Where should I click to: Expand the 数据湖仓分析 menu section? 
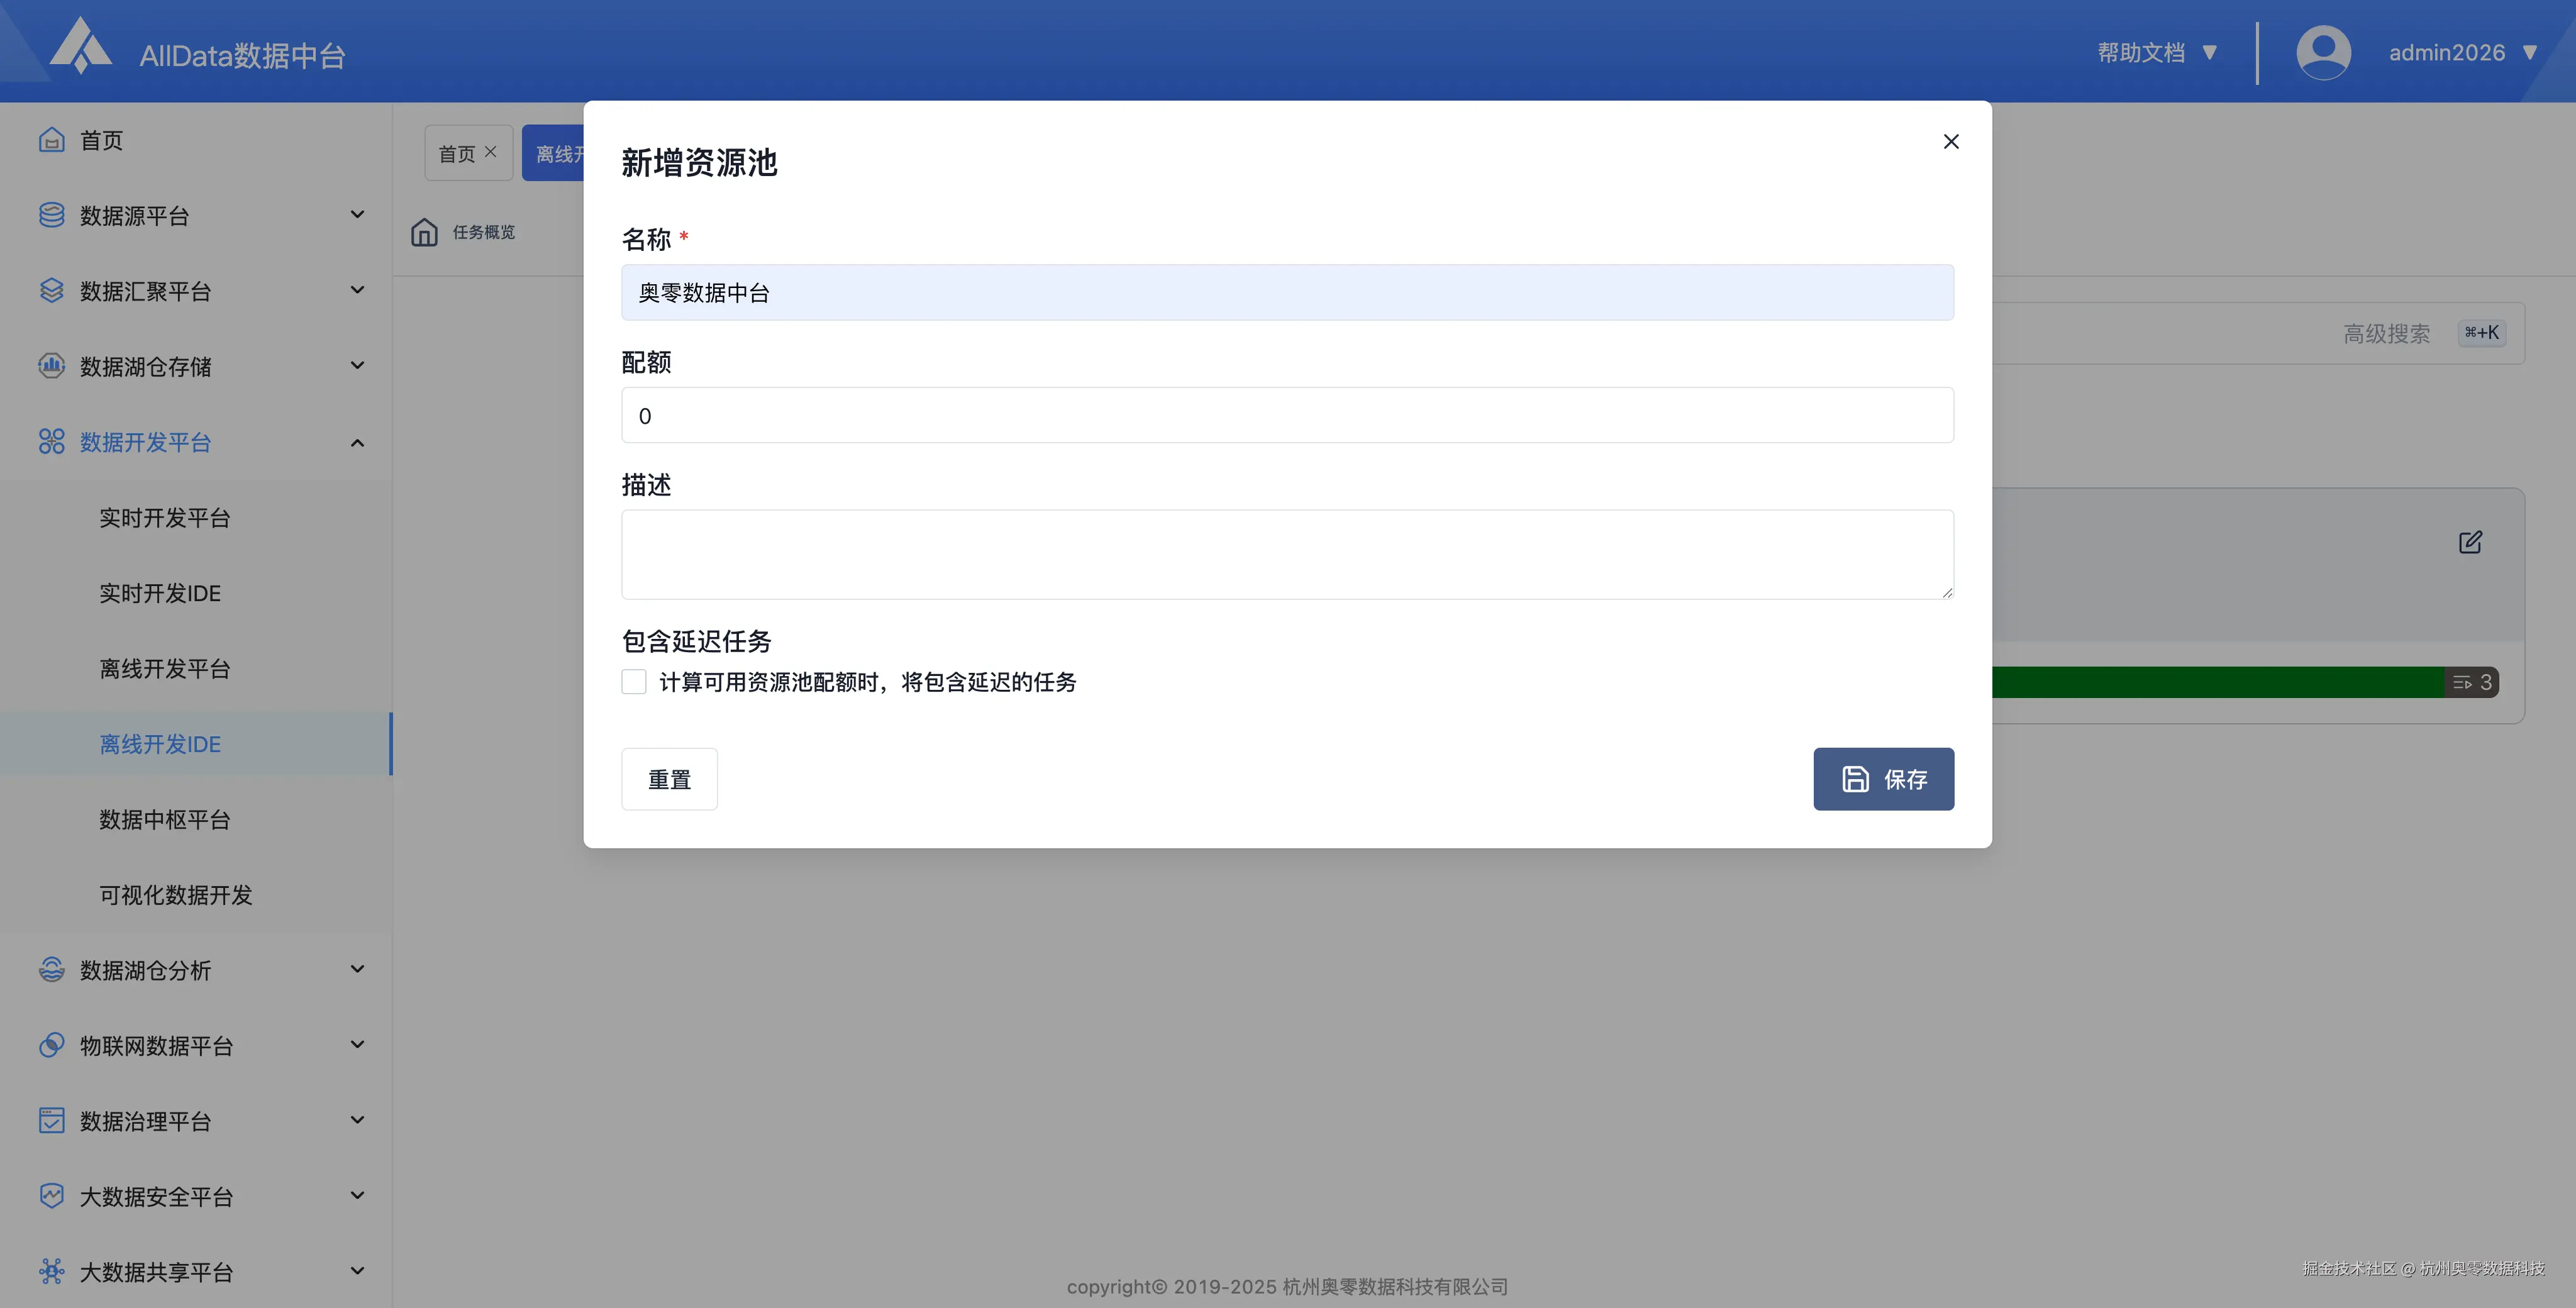pyautogui.click(x=357, y=969)
